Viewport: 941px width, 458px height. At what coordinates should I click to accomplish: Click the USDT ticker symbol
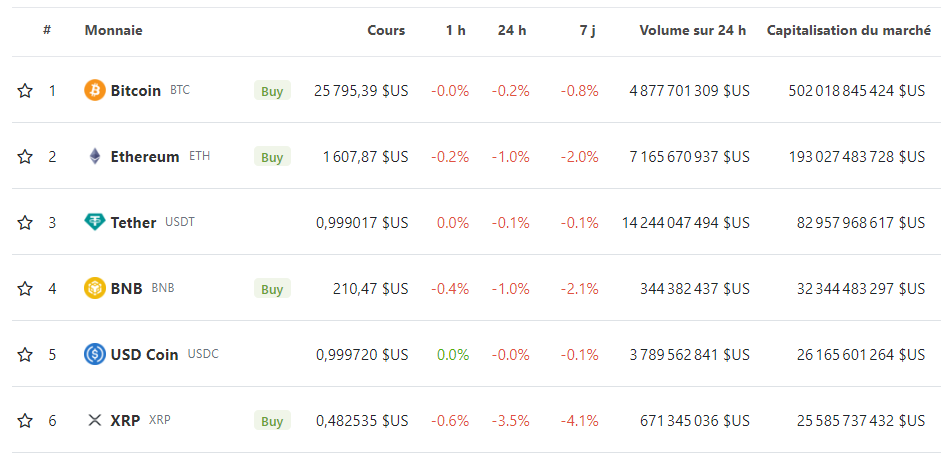coord(180,222)
